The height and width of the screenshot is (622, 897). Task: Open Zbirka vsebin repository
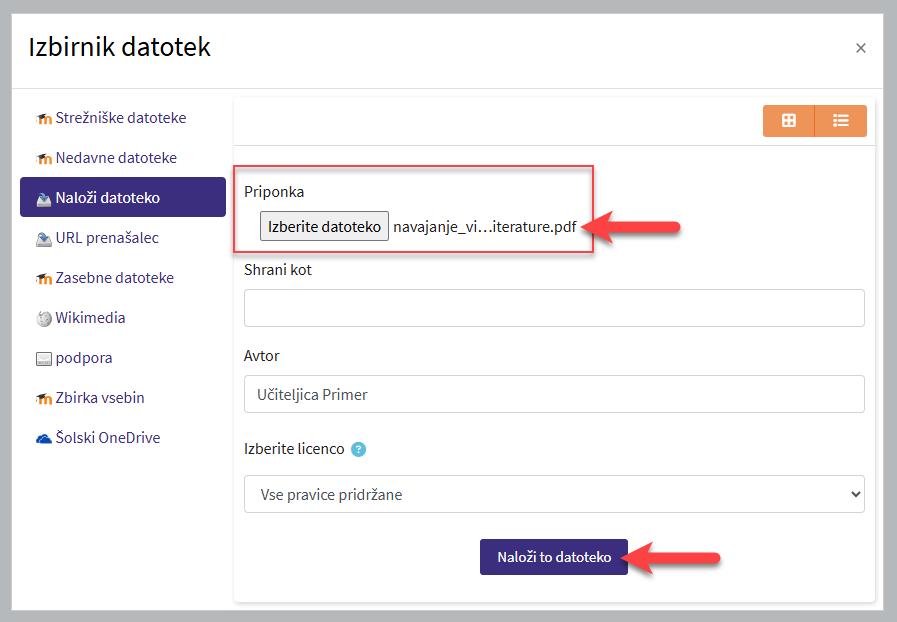[x=100, y=398]
